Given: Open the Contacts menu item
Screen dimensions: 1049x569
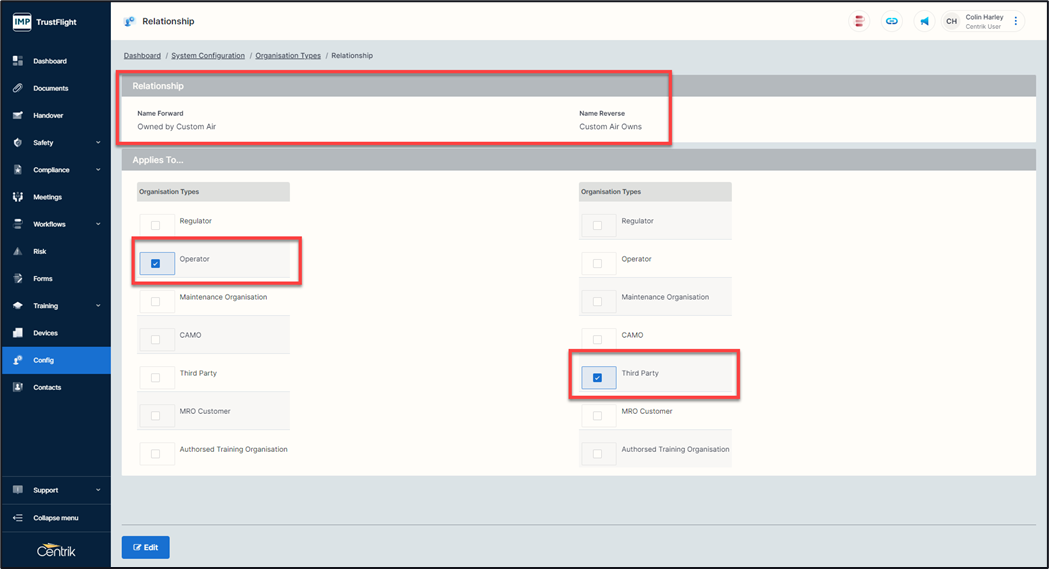Looking at the screenshot, I should pos(47,388).
